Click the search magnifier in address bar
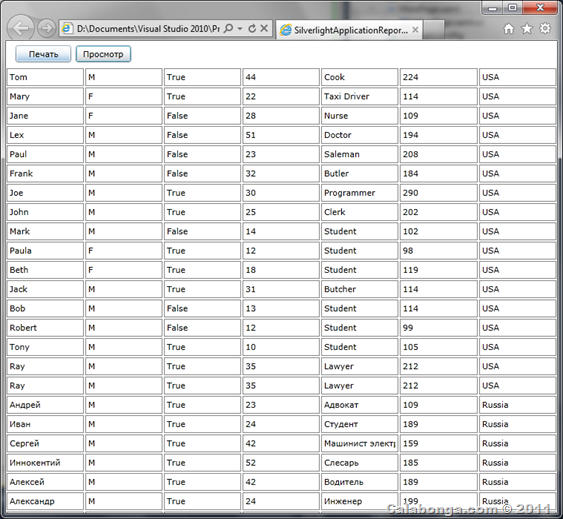The image size is (563, 519). point(228,28)
